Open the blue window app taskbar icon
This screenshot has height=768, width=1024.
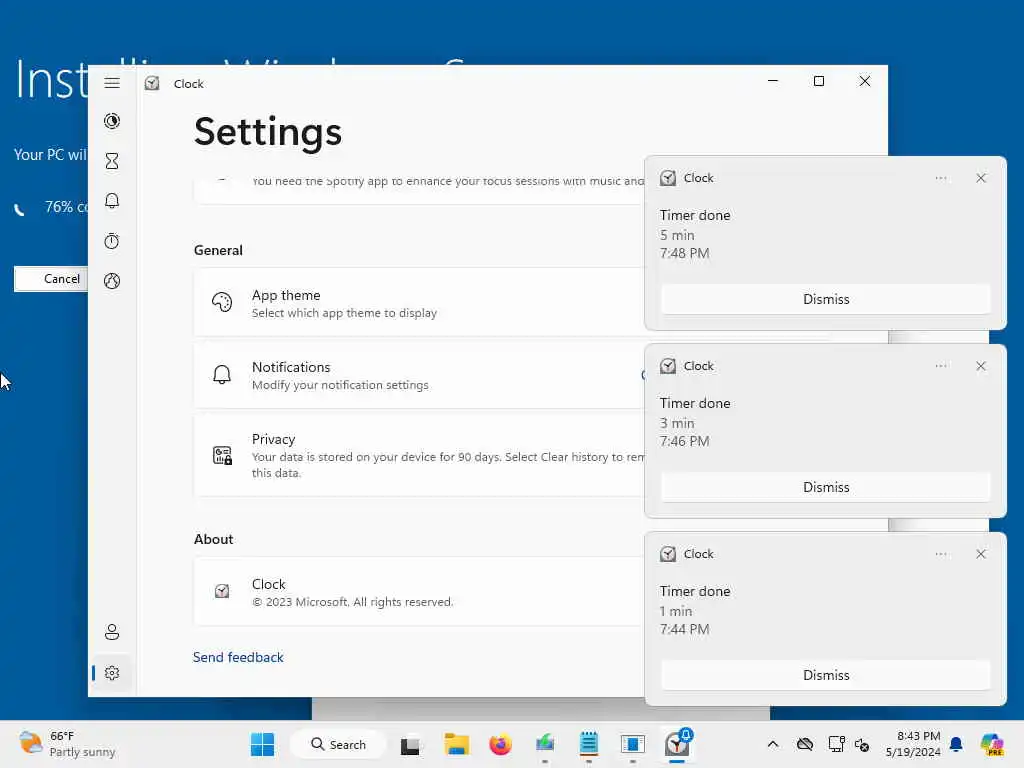pos(632,744)
